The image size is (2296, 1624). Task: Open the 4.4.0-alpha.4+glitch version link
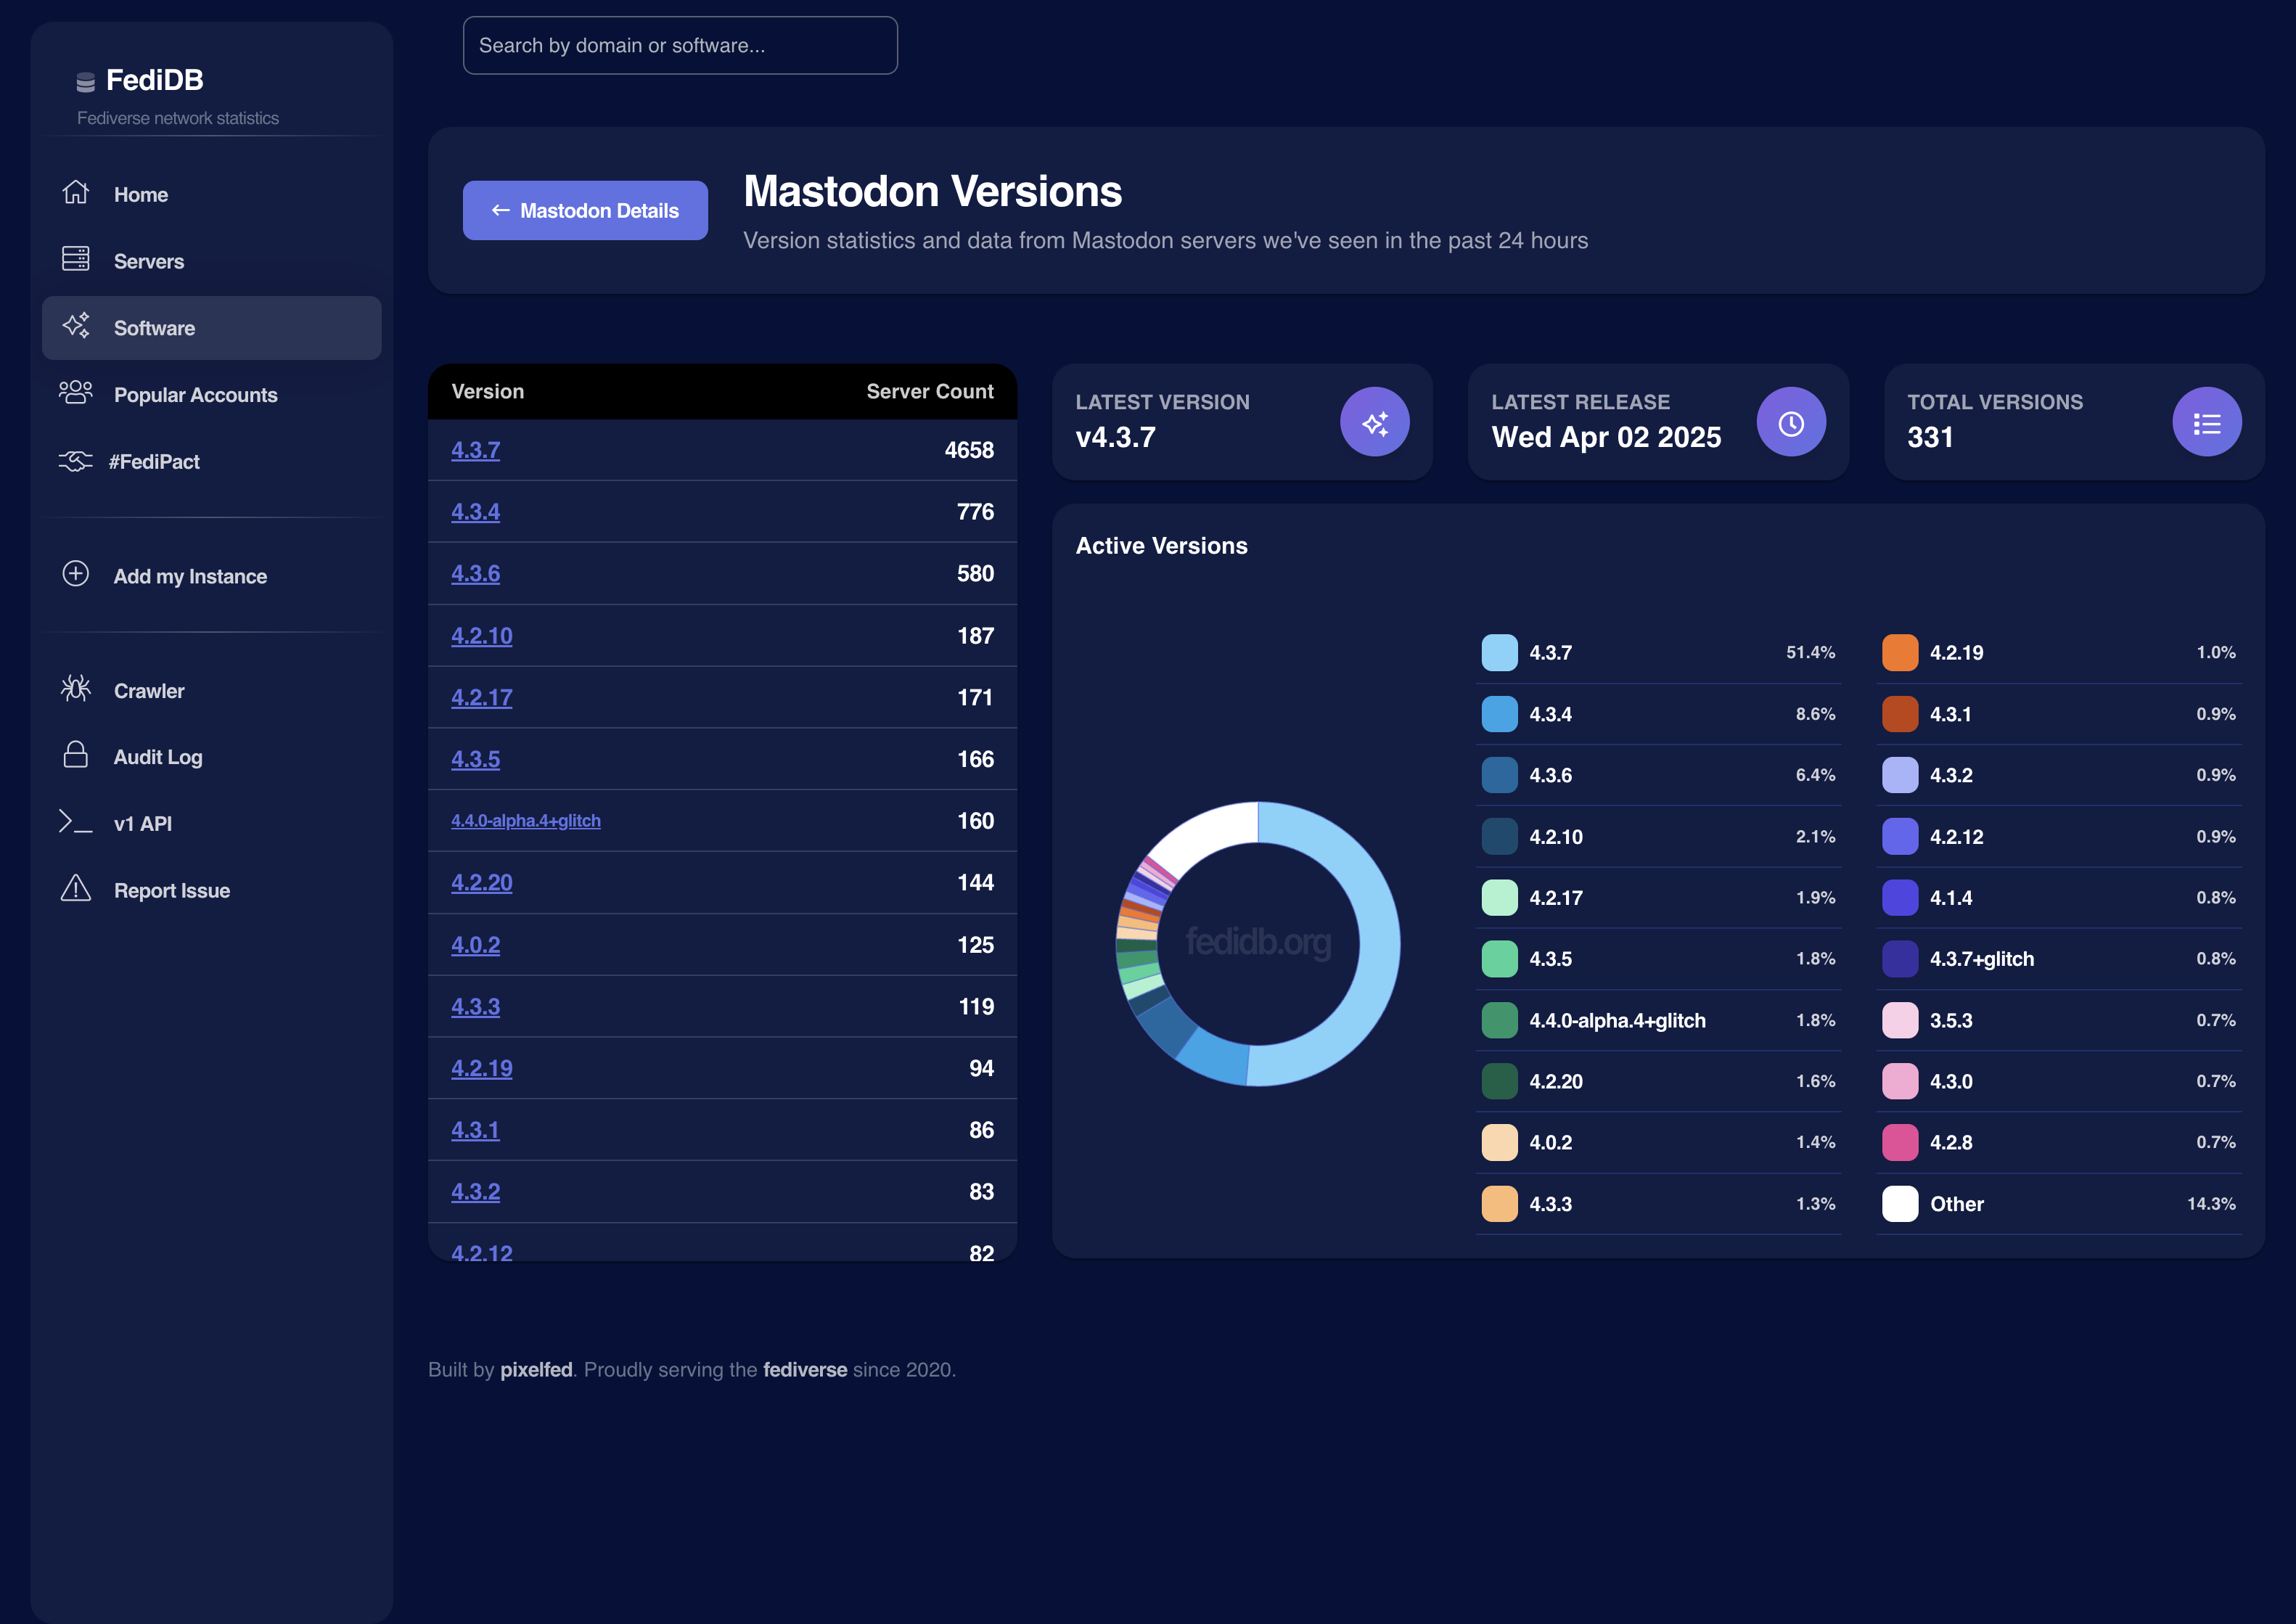(526, 821)
